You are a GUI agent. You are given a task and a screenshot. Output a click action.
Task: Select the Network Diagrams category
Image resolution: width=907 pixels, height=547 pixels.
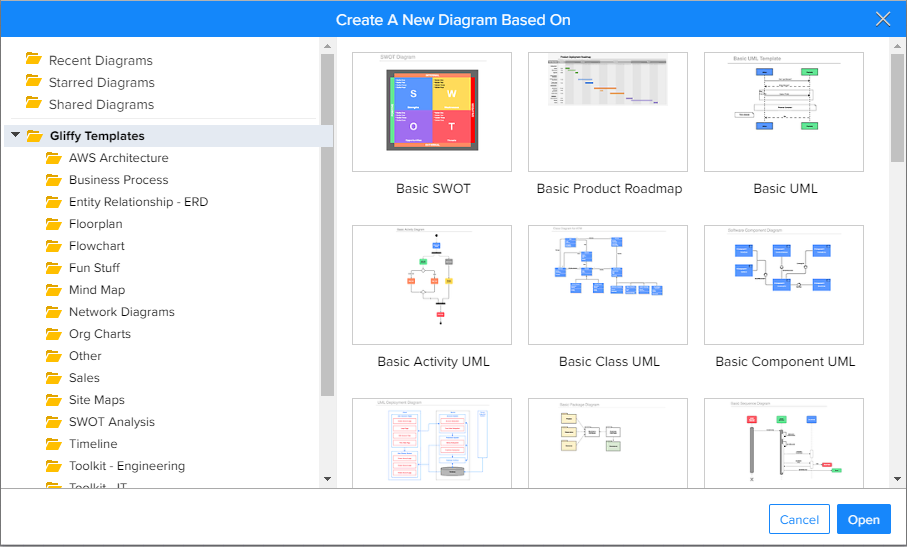[x=121, y=312]
